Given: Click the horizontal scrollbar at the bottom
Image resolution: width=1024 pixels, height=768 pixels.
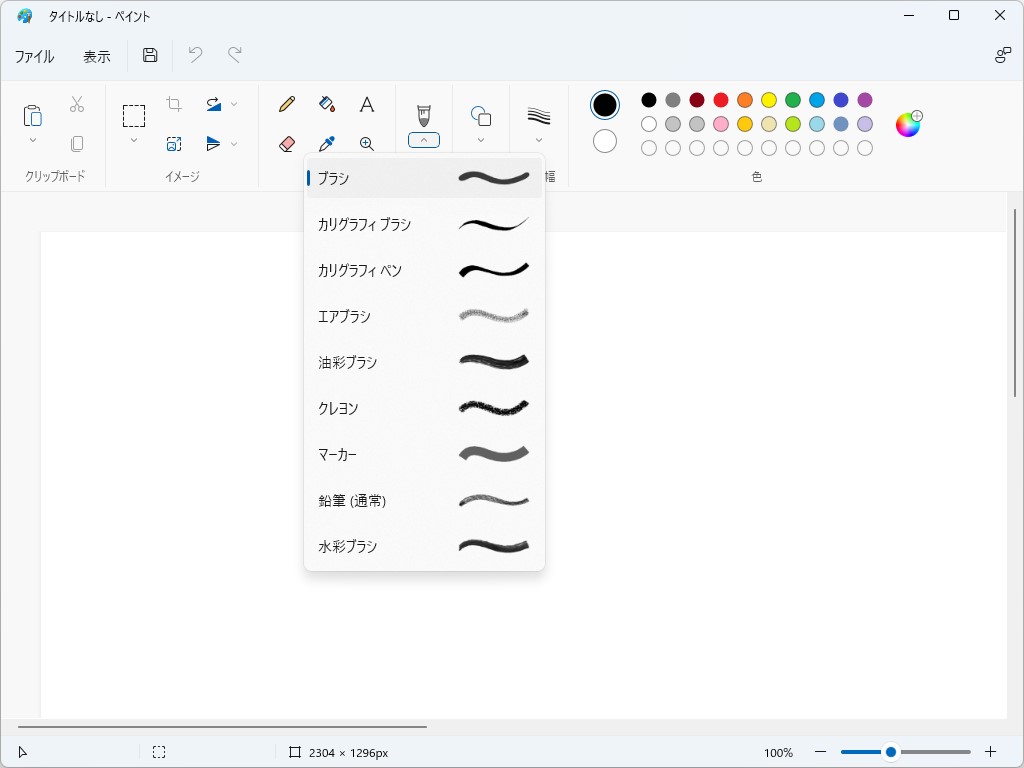Looking at the screenshot, I should (x=222, y=726).
